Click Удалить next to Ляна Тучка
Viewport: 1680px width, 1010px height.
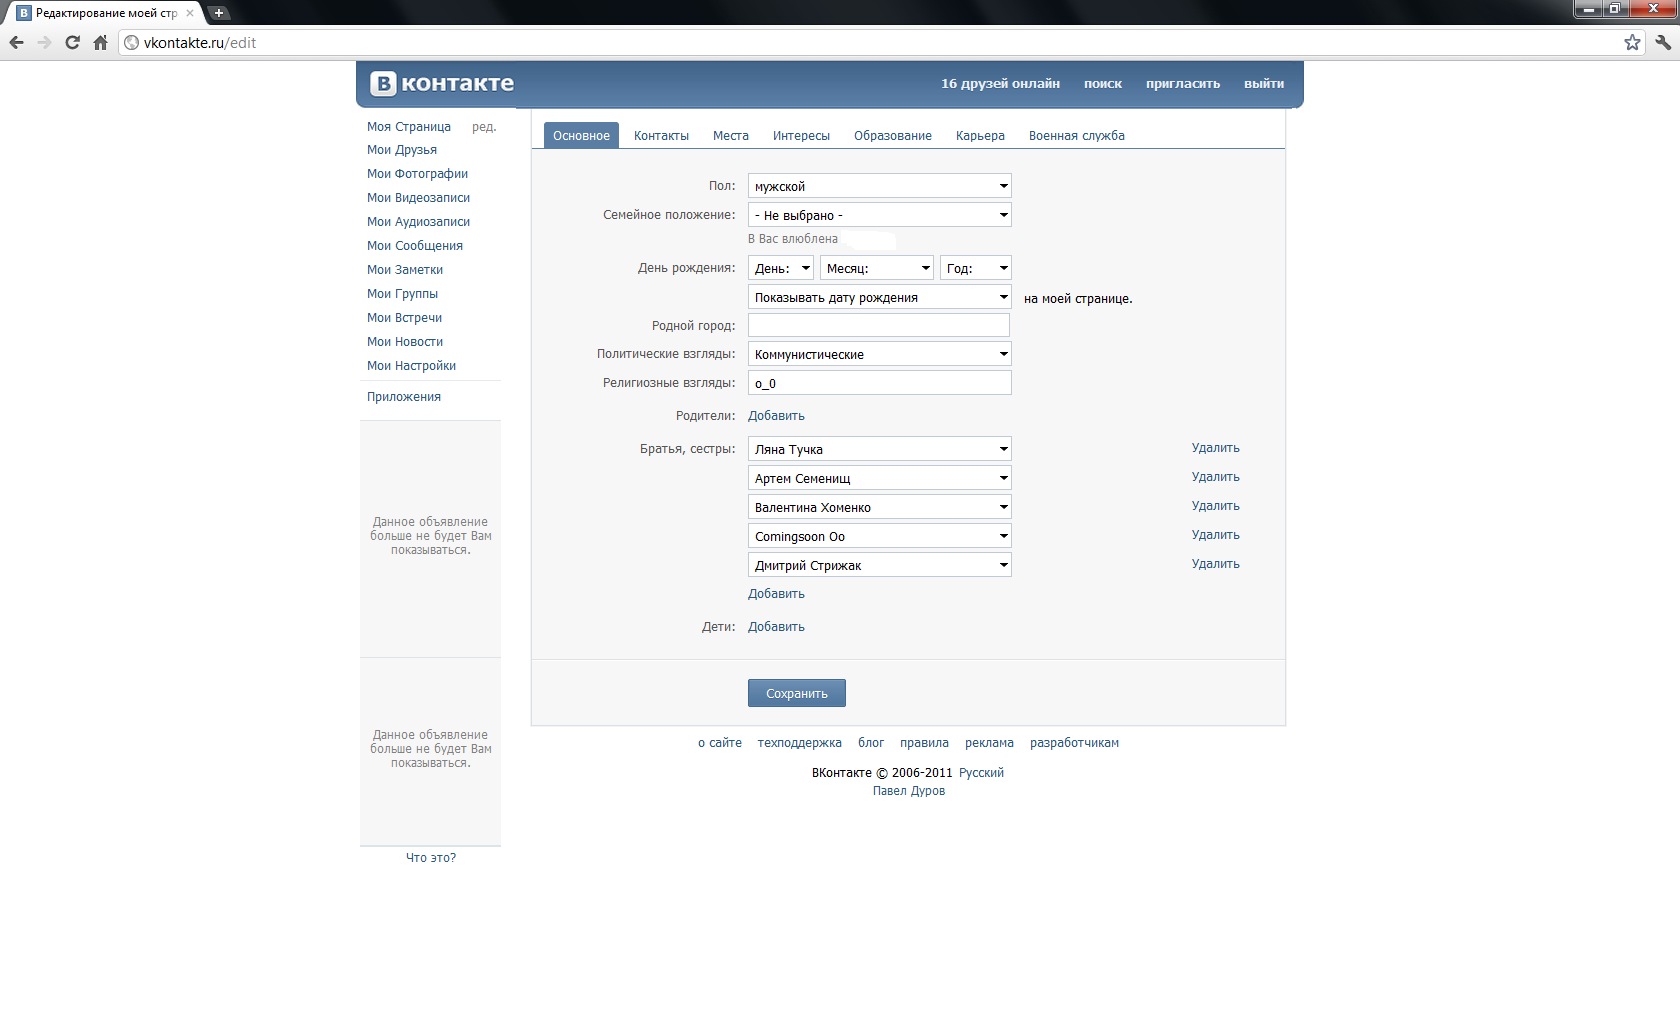click(x=1215, y=448)
